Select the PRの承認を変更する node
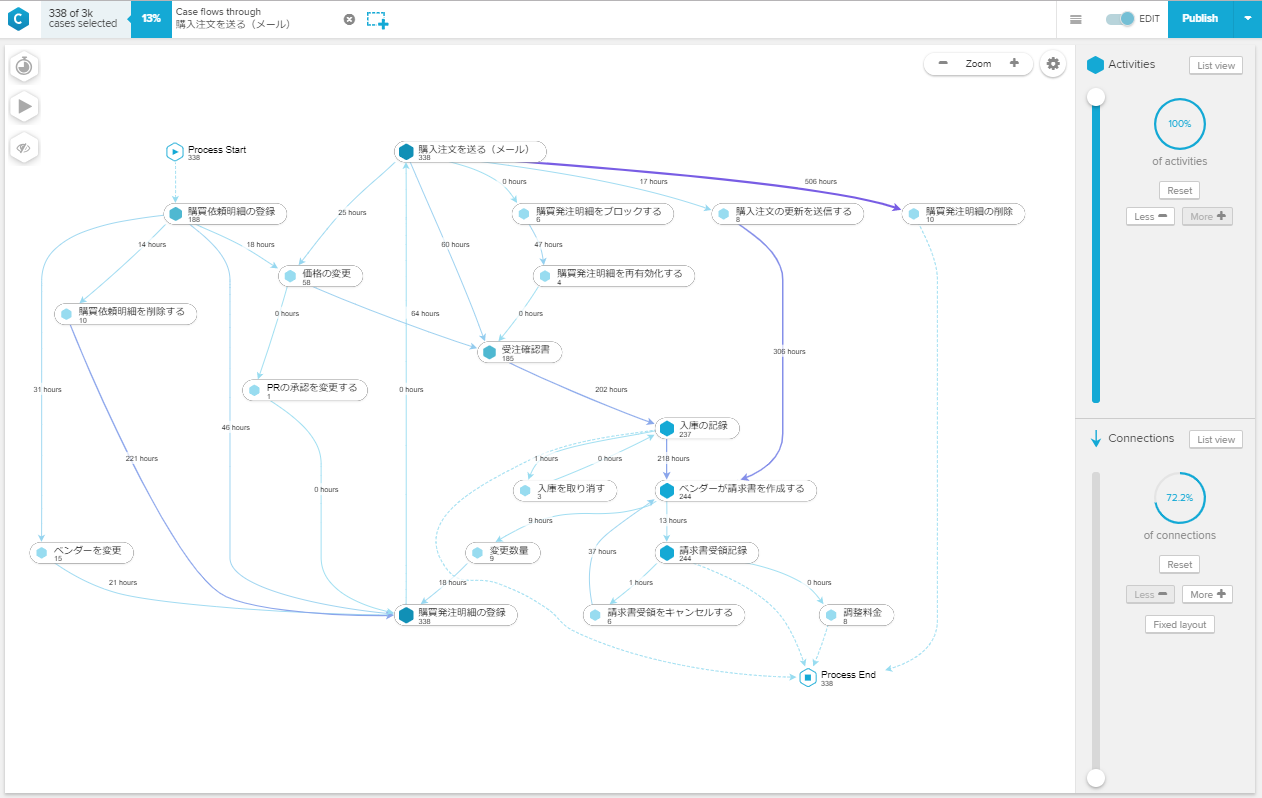Viewport: 1262px width, 798px height. point(305,390)
